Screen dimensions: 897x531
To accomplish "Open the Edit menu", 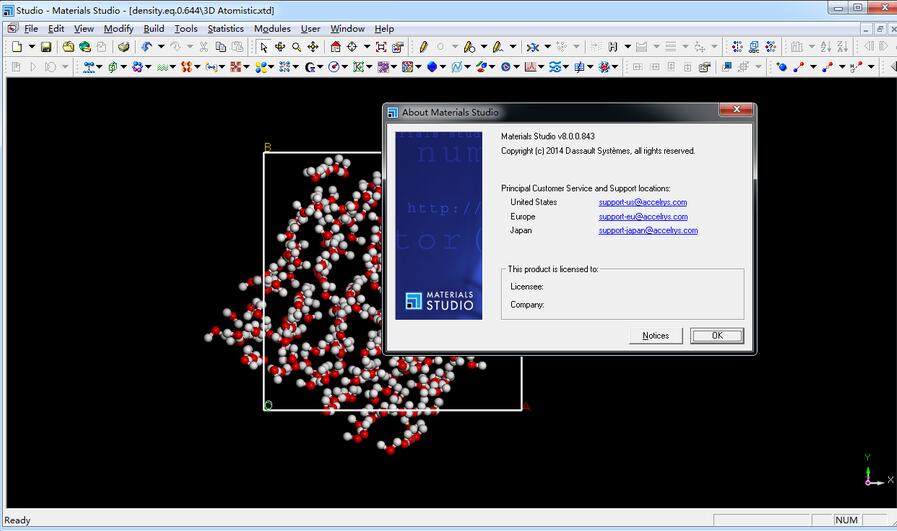I will [x=55, y=29].
